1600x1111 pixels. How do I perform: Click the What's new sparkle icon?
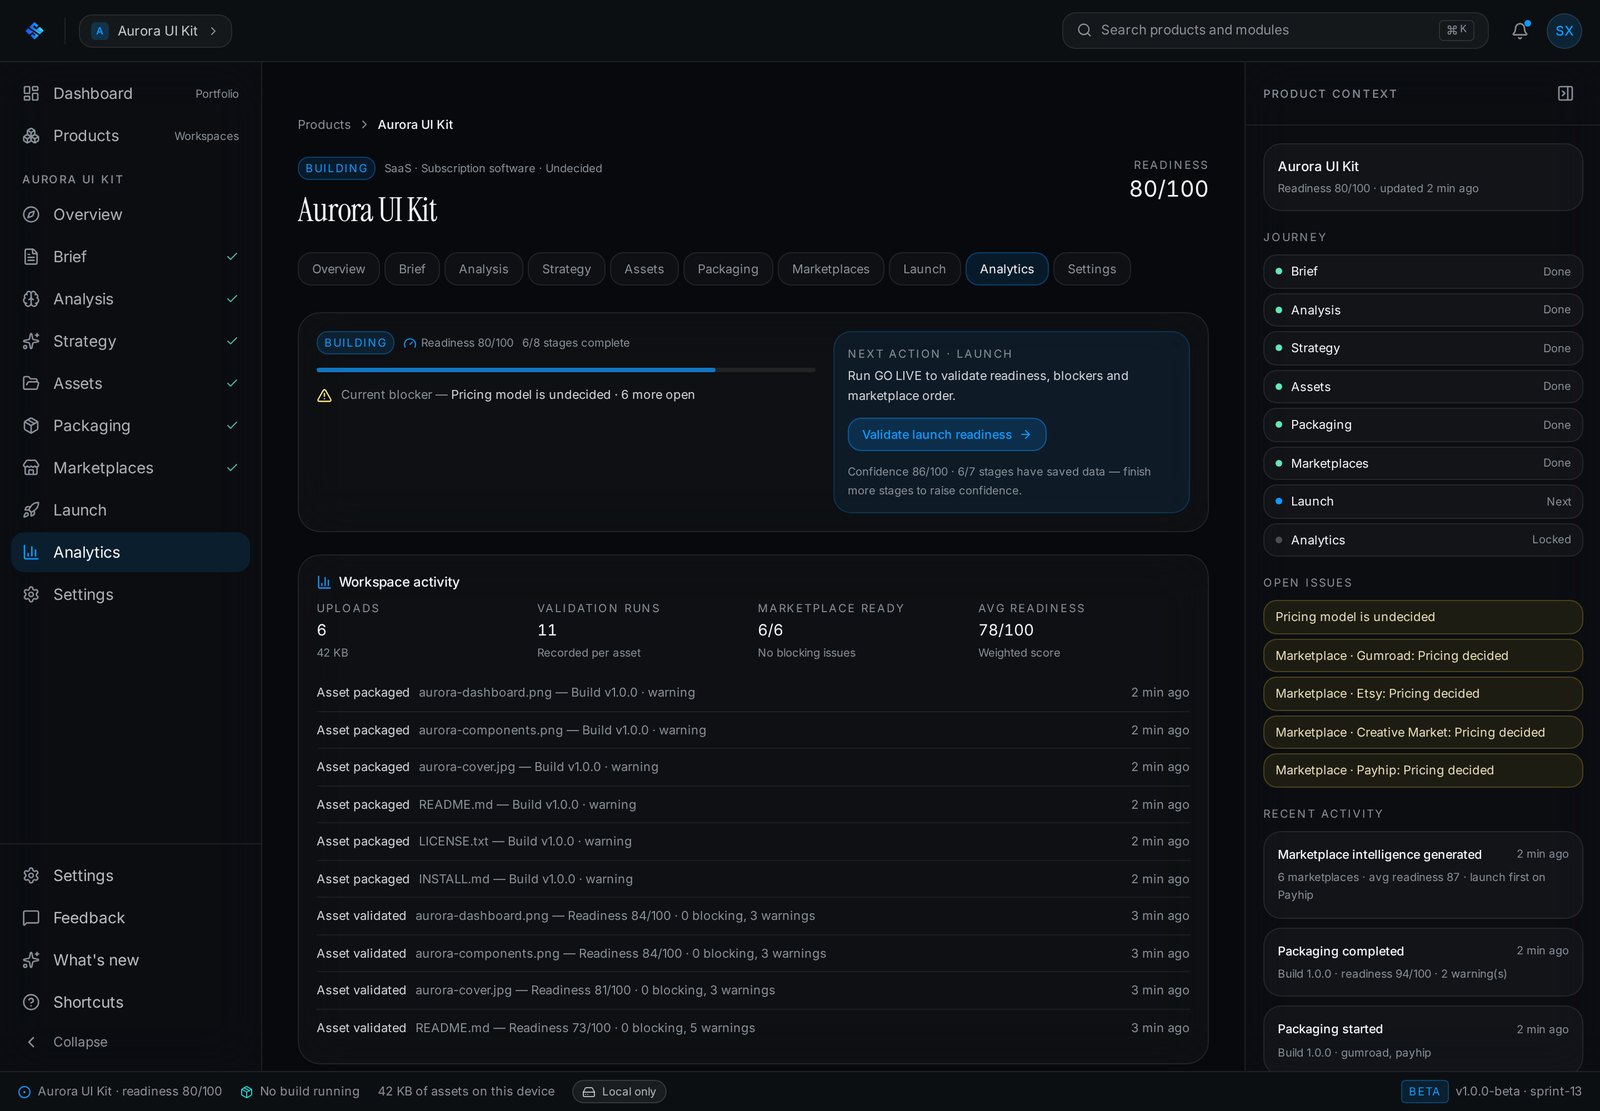pyautogui.click(x=31, y=960)
